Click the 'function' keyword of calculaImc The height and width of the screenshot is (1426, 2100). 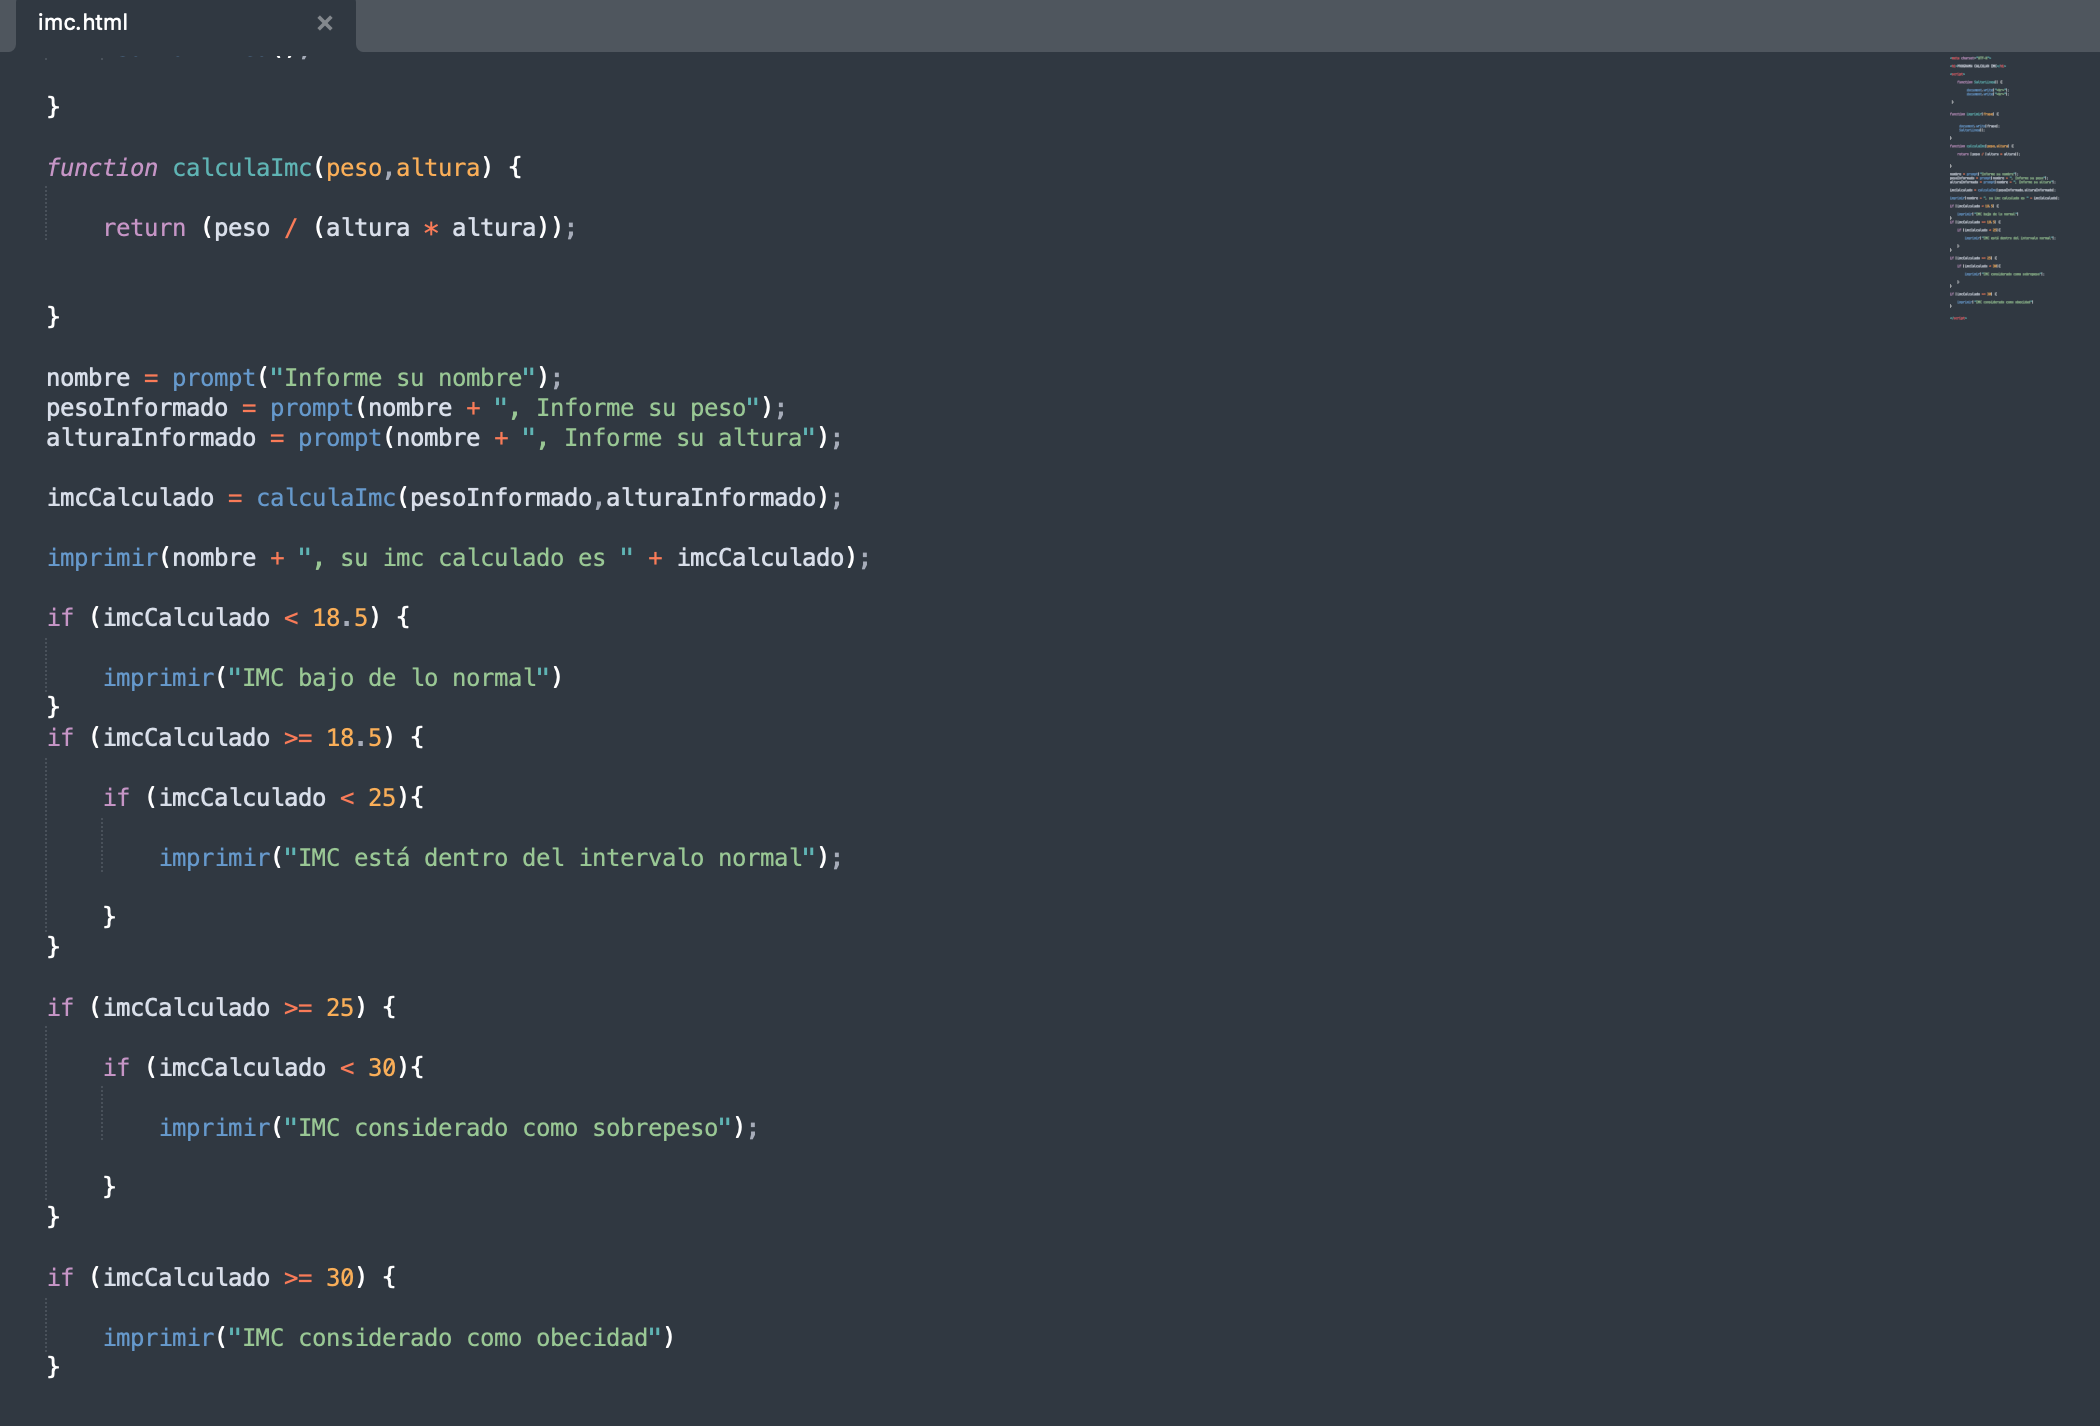(x=102, y=167)
